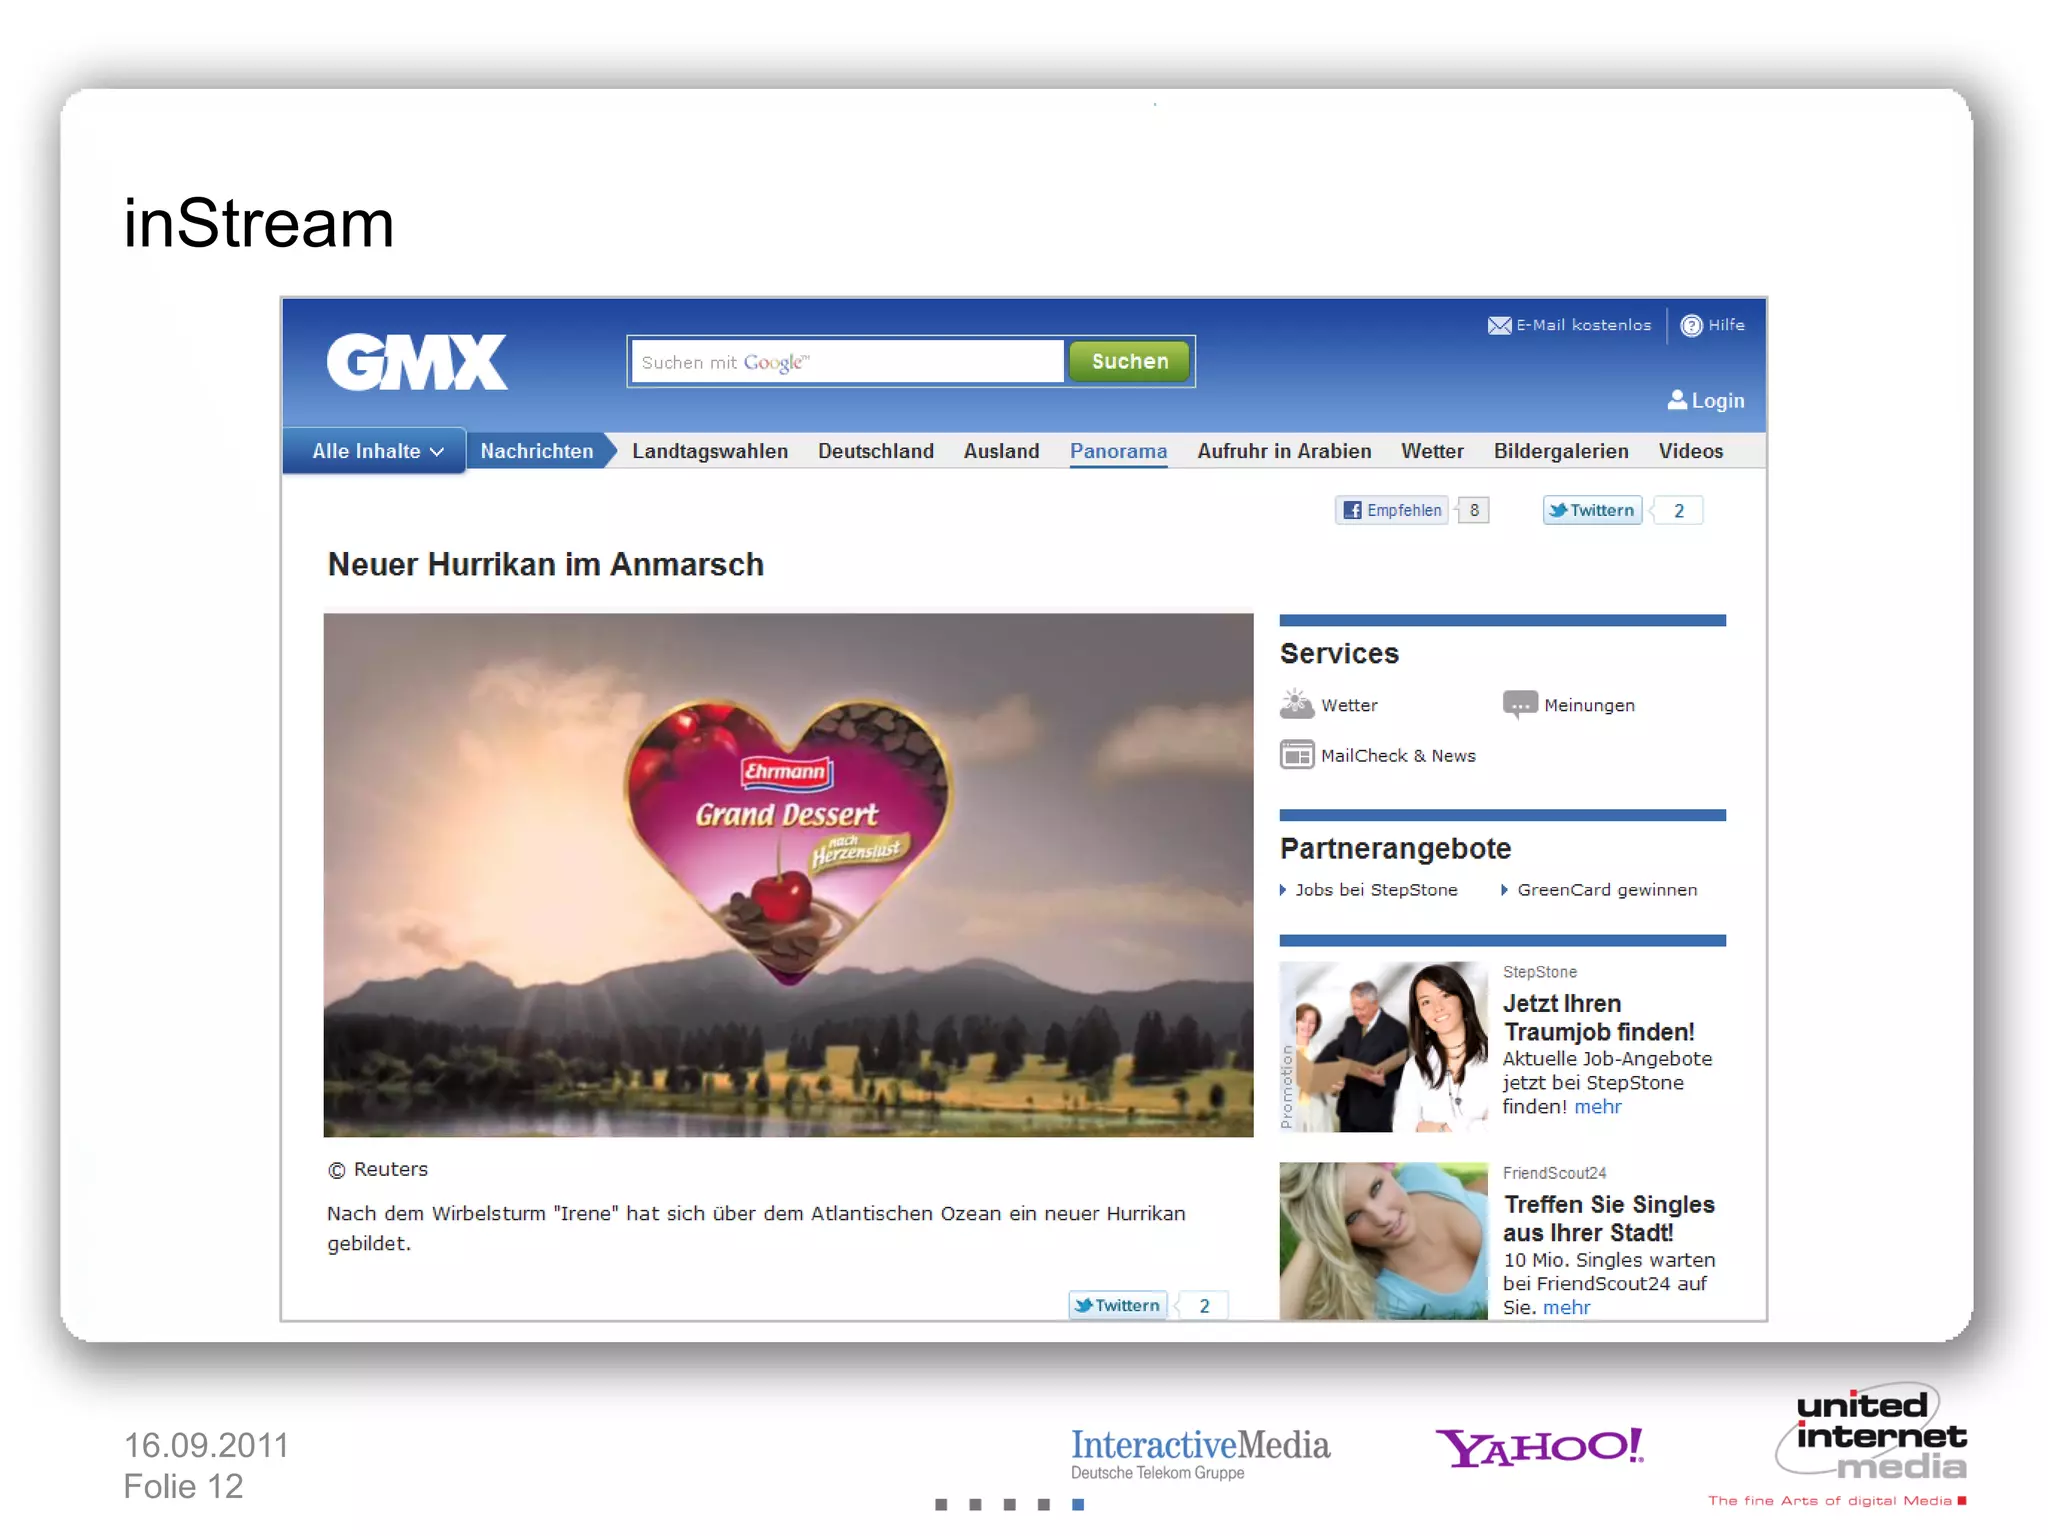The width and height of the screenshot is (2048, 1536).
Task: Click the Login user icon
Action: click(x=1677, y=400)
